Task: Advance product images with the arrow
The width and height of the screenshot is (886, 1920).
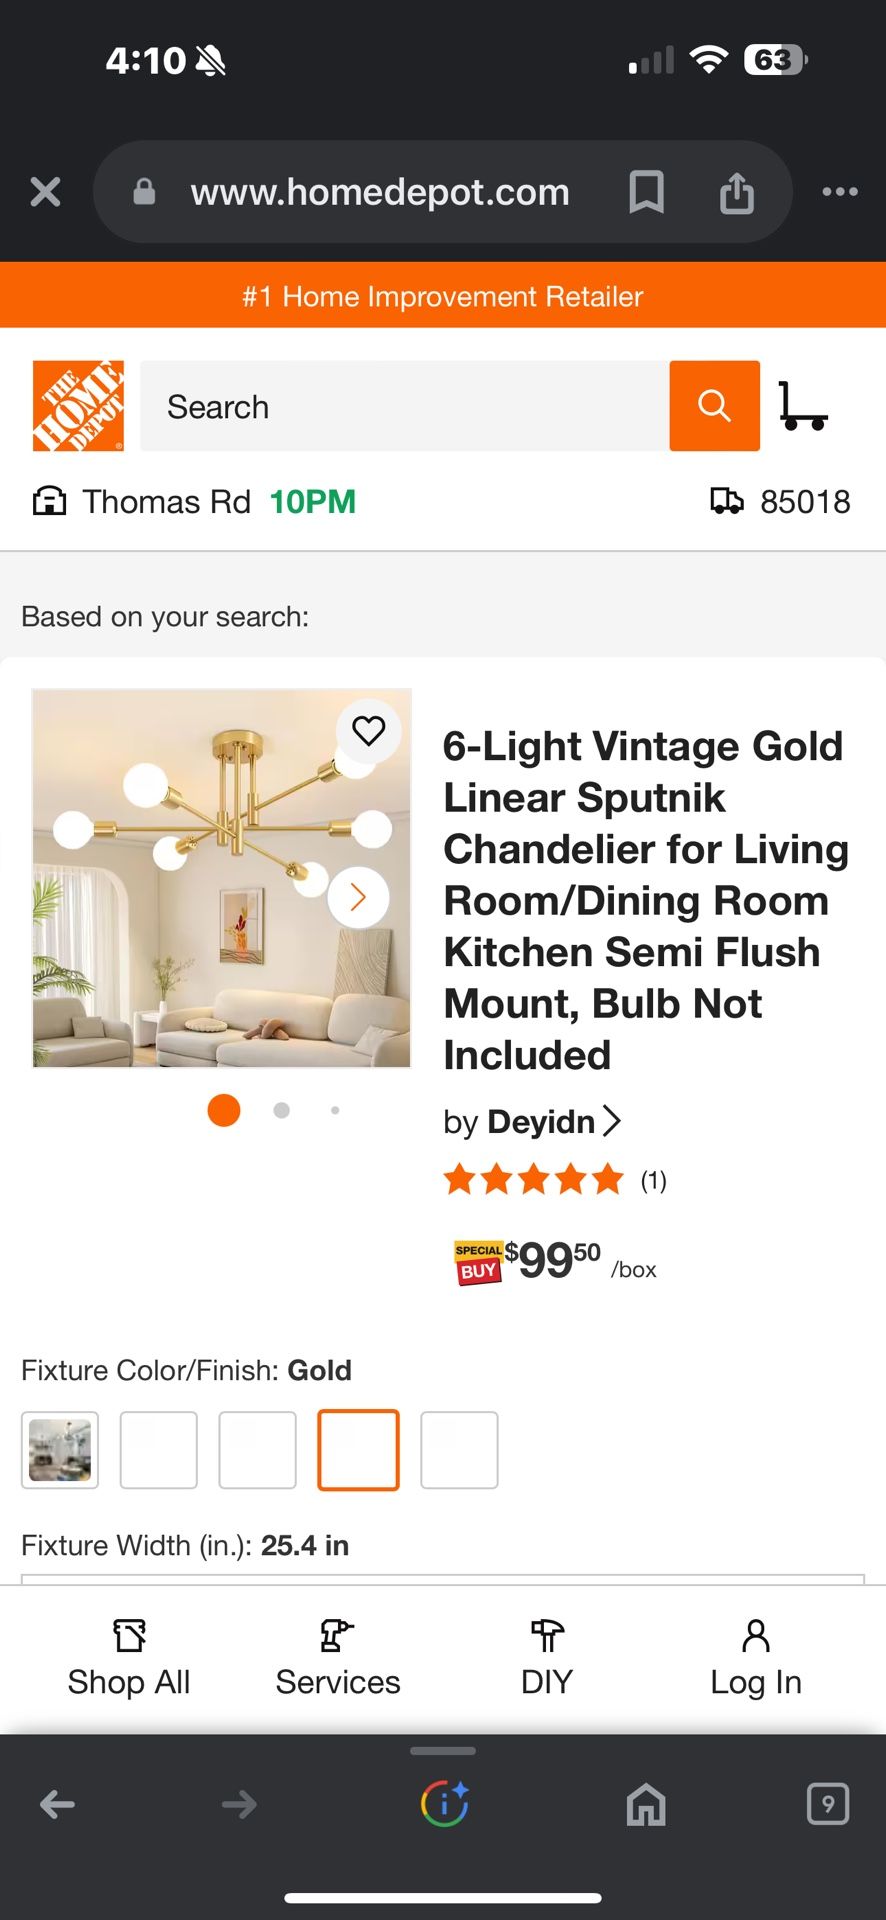Action: pos(357,897)
